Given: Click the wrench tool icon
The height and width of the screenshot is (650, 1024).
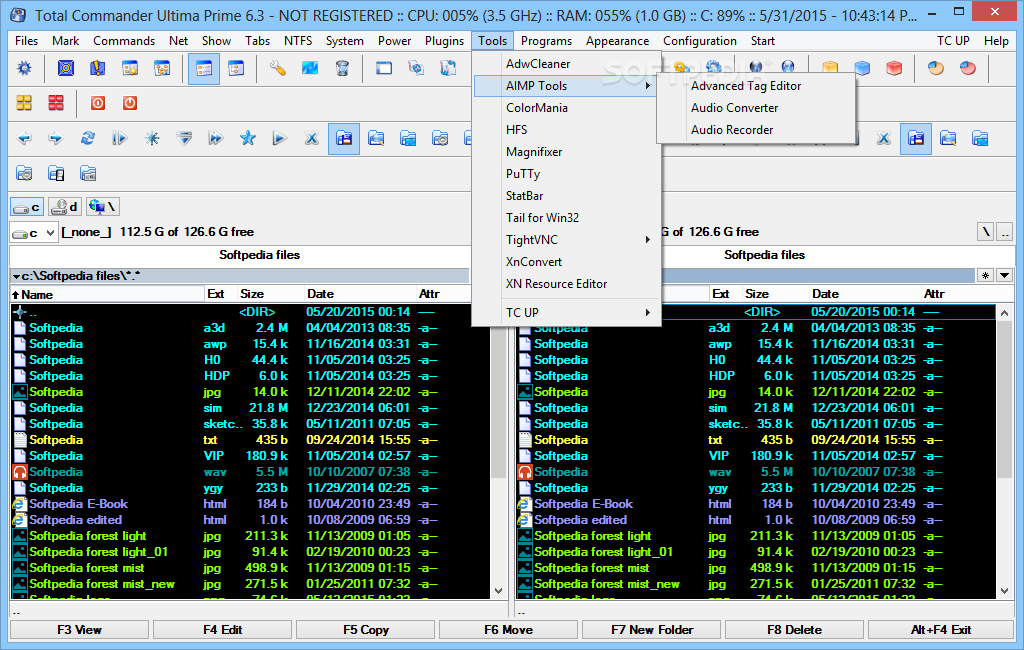Looking at the screenshot, I should (278, 68).
